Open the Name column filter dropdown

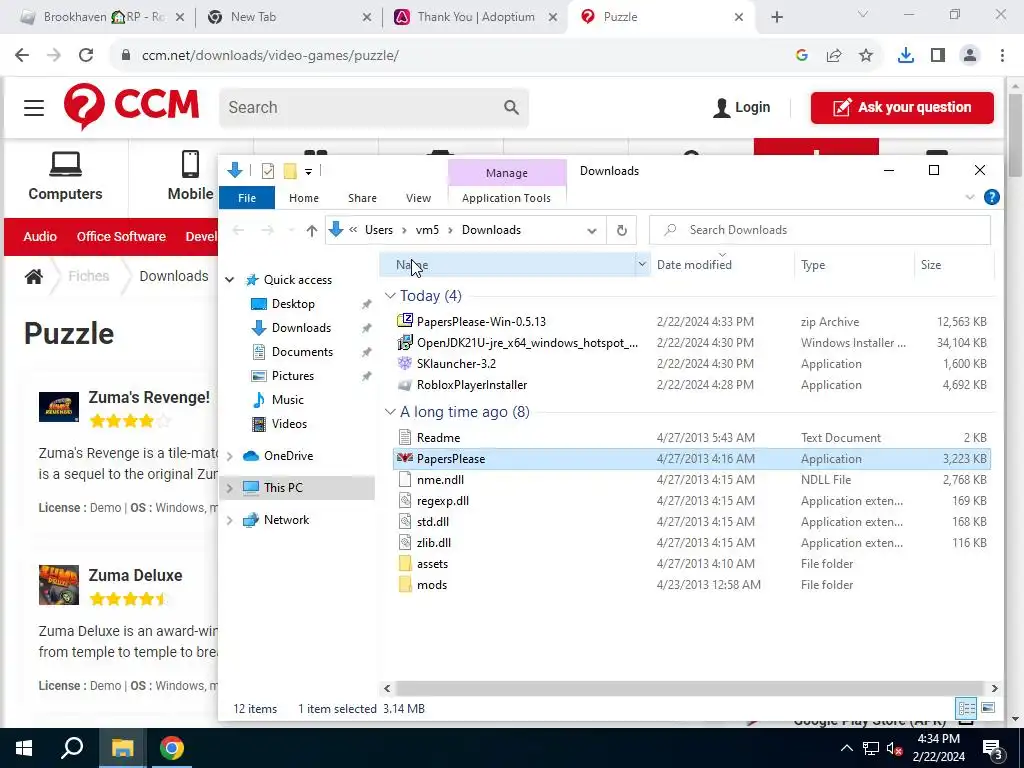pyautogui.click(x=642, y=264)
